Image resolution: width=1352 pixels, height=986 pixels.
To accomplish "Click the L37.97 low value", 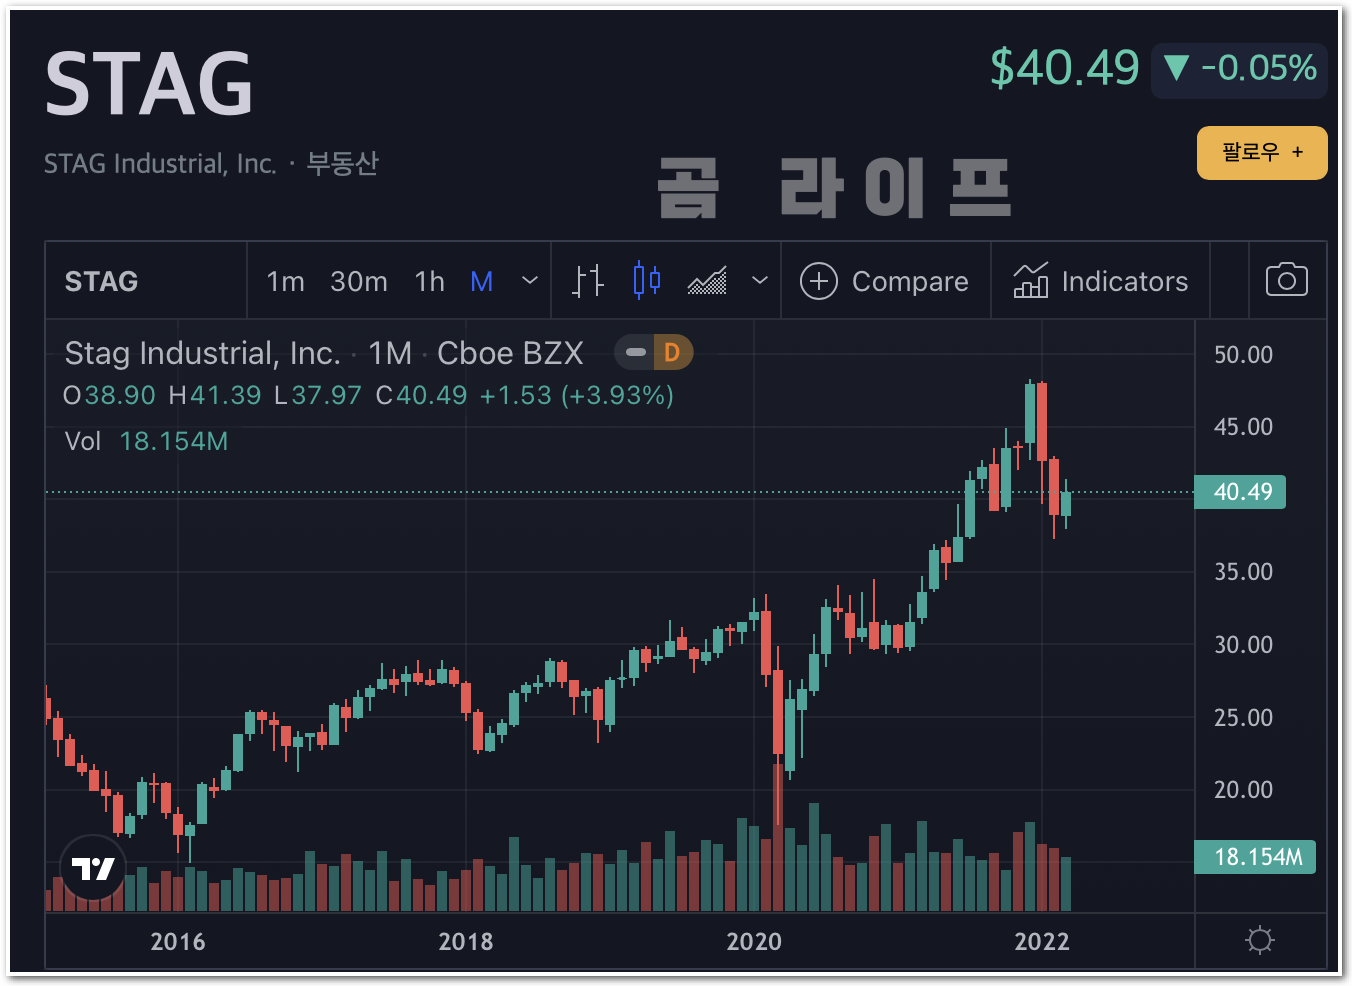I will [318, 396].
